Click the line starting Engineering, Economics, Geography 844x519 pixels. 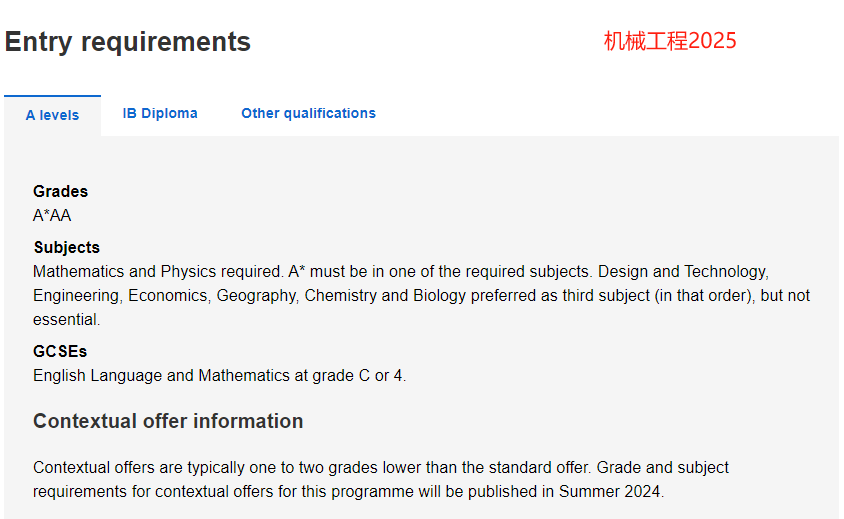pos(421,296)
